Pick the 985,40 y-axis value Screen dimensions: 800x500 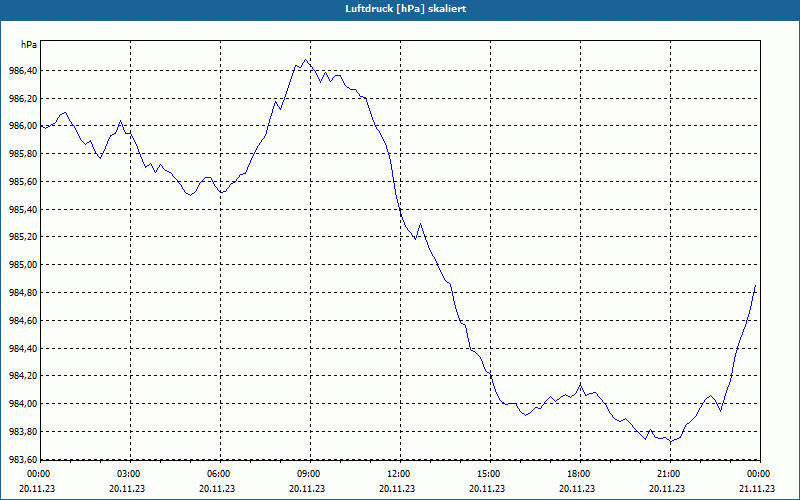point(23,210)
